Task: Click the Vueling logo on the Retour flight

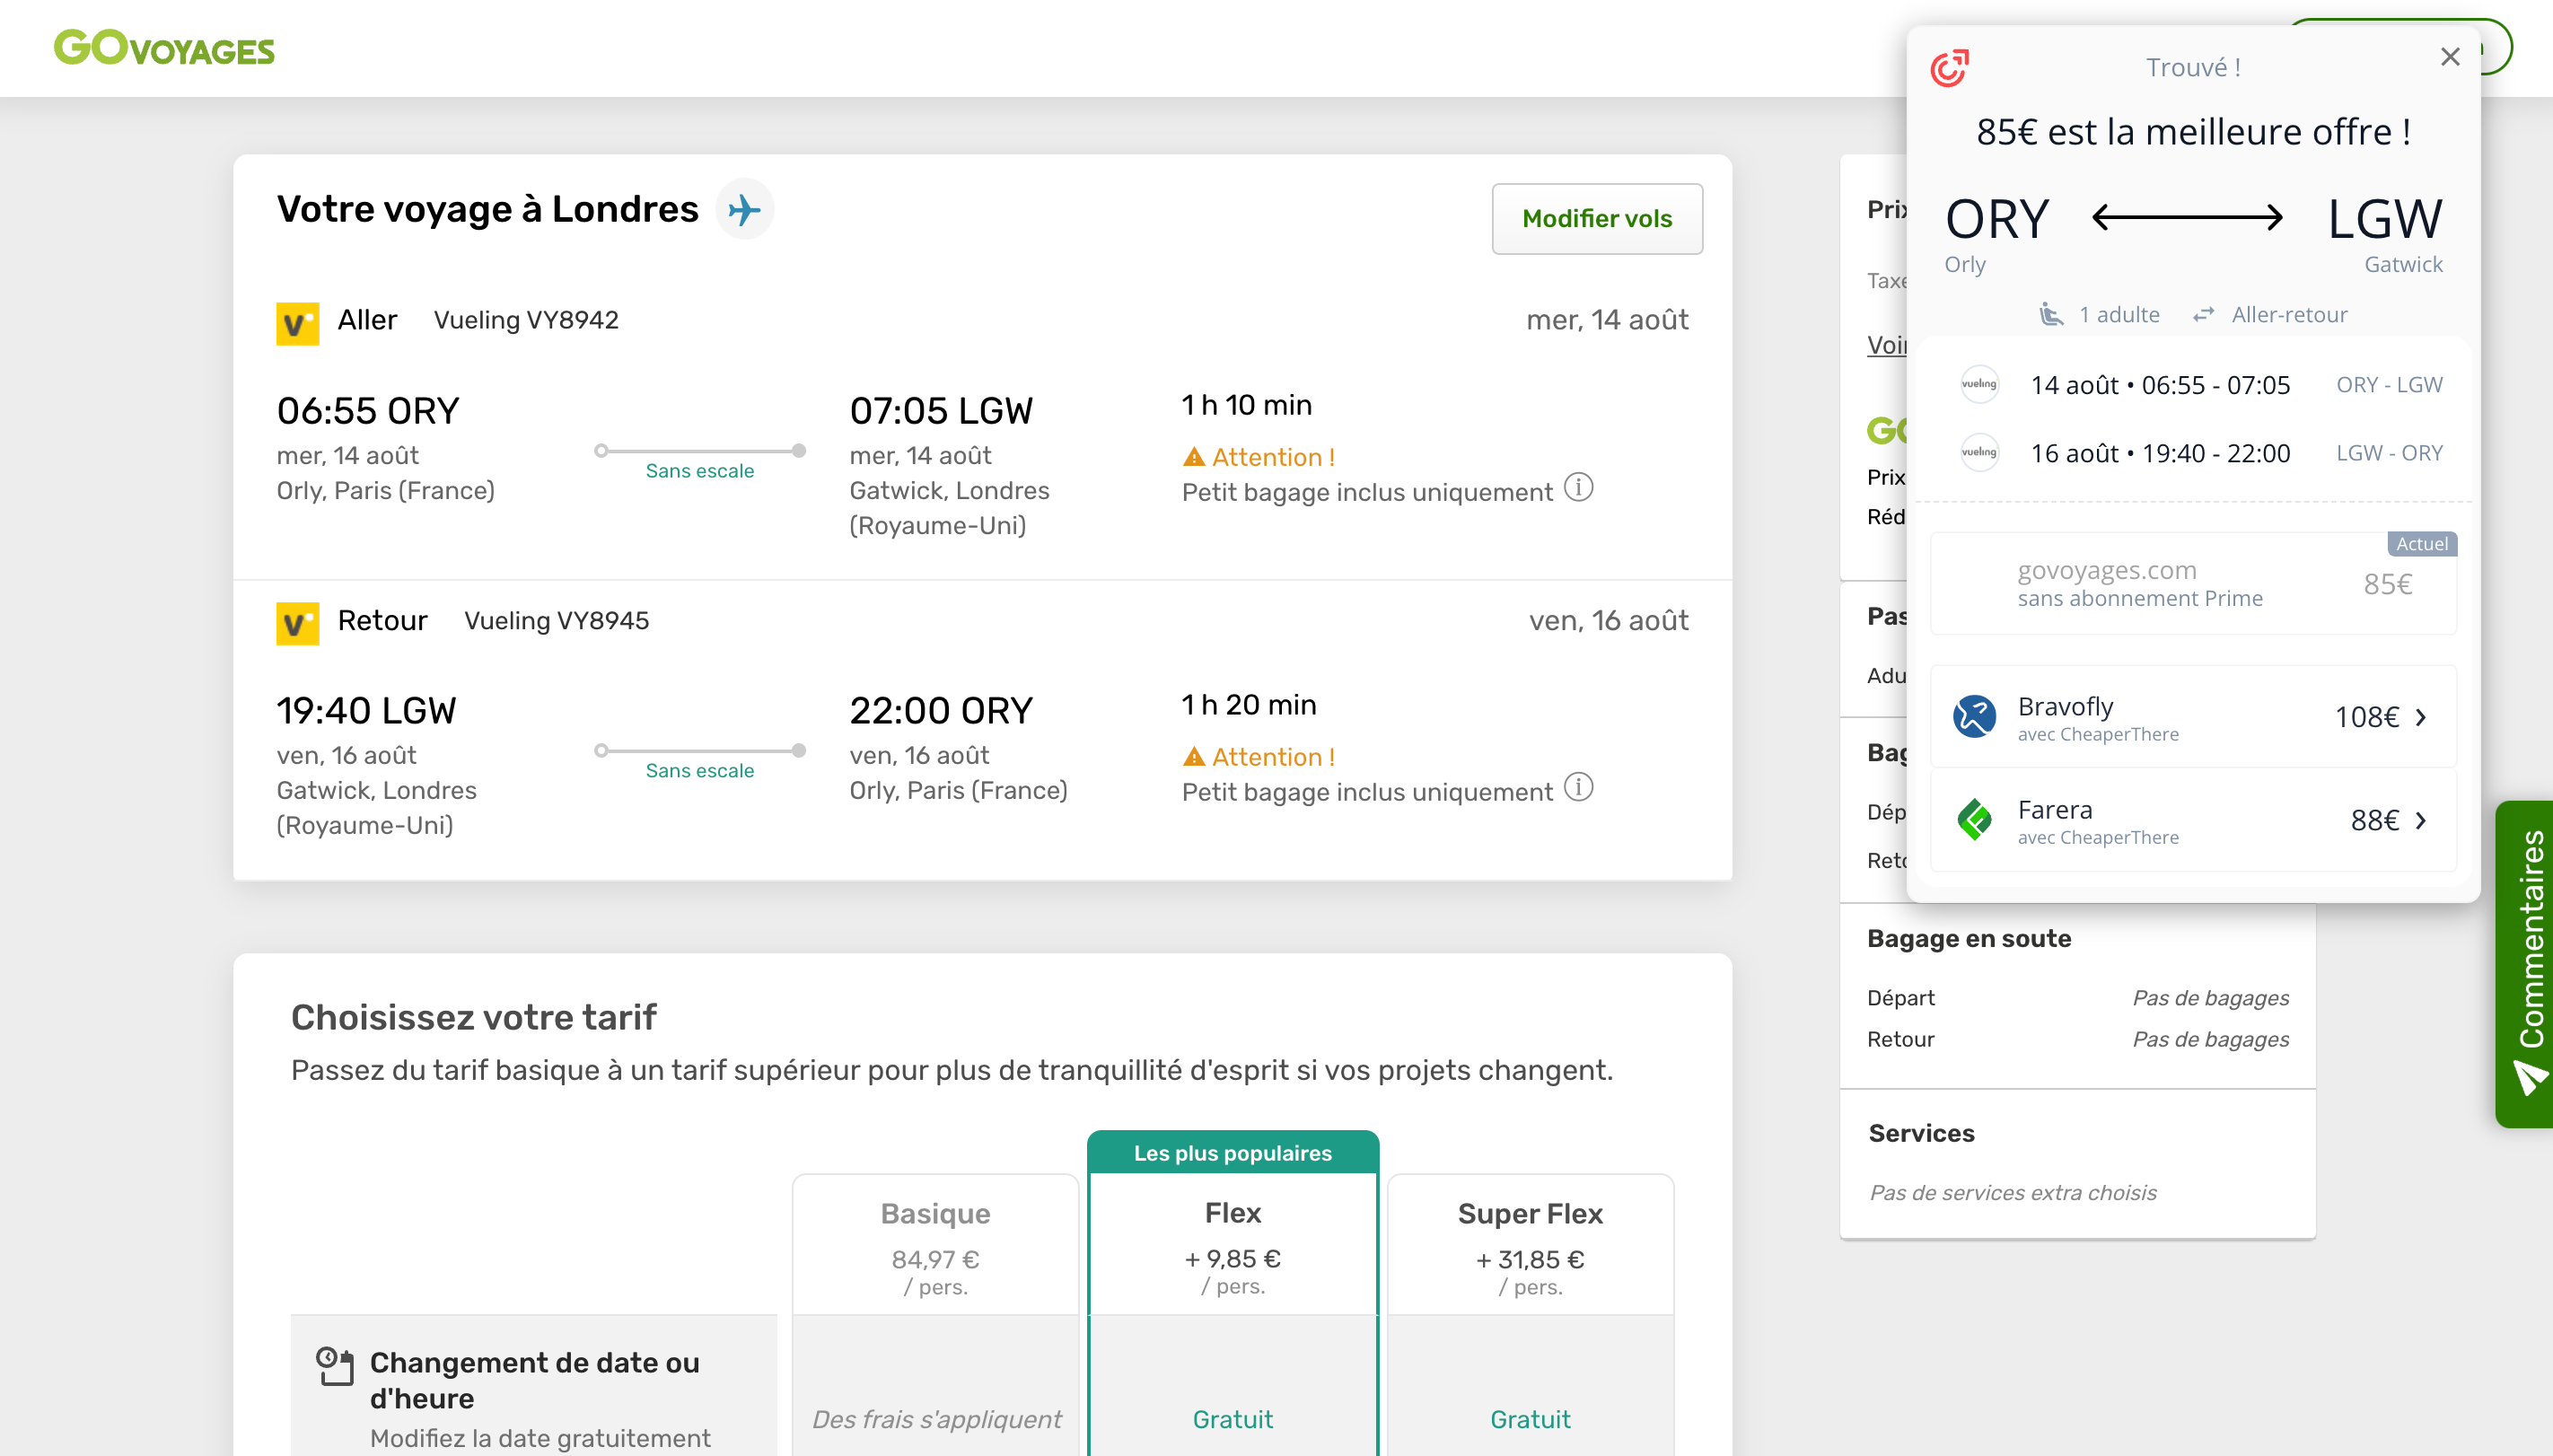Action: pyautogui.click(x=297, y=623)
